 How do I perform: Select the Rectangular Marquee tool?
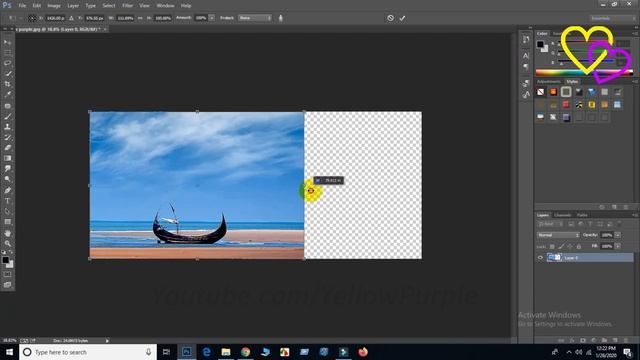(x=7, y=53)
